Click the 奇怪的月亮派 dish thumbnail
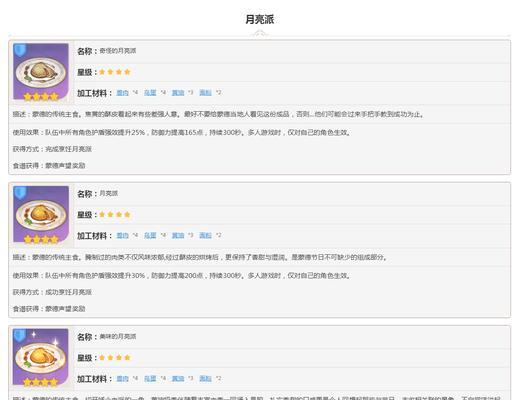The image size is (521, 400). [x=41, y=72]
